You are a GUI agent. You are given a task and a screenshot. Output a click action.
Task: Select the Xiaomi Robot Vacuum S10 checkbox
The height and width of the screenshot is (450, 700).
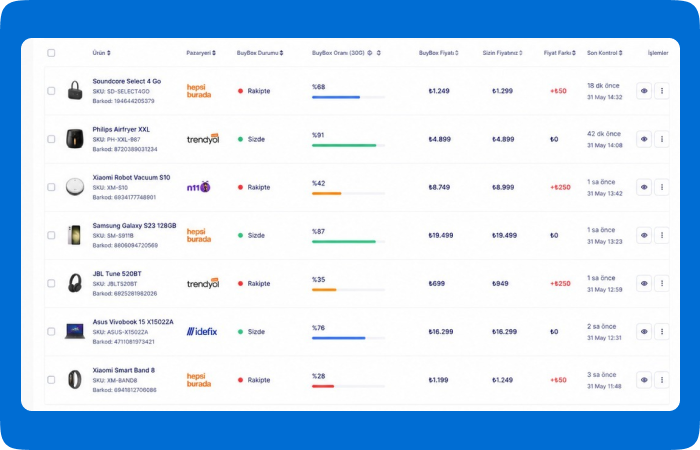[x=51, y=187]
